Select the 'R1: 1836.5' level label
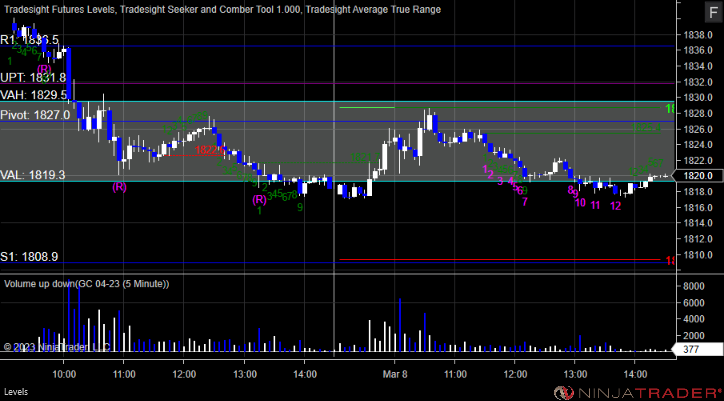The height and width of the screenshot is (401, 724). point(30,40)
